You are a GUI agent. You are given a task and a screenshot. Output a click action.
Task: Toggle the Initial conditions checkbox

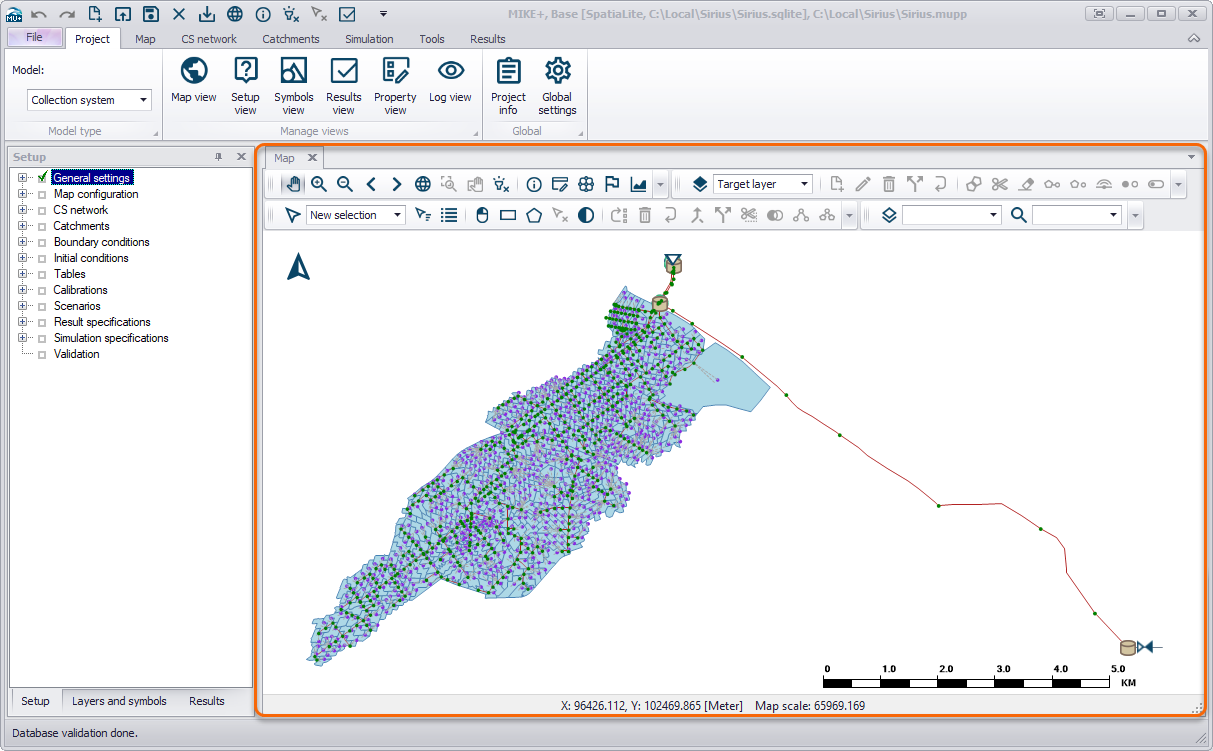pyautogui.click(x=42, y=258)
